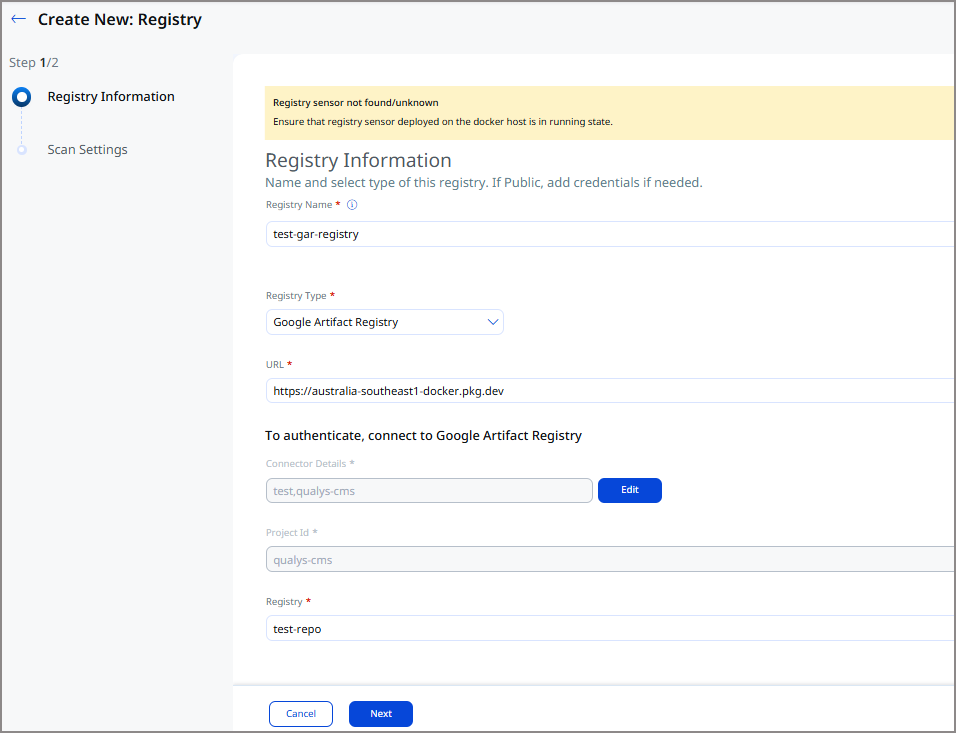Click the 'Registry Information' section heading
The image size is (956, 733).
point(358,160)
